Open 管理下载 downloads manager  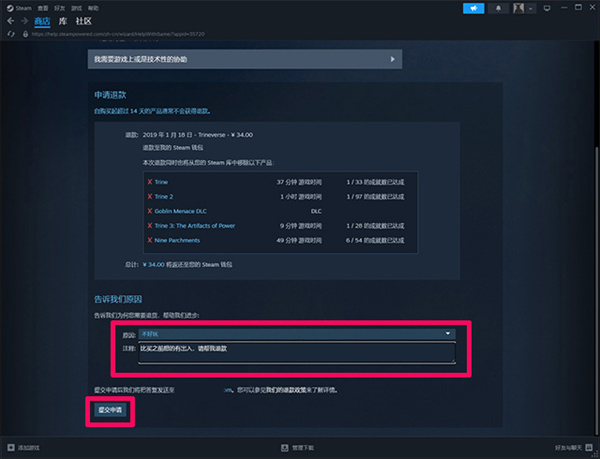(x=298, y=448)
